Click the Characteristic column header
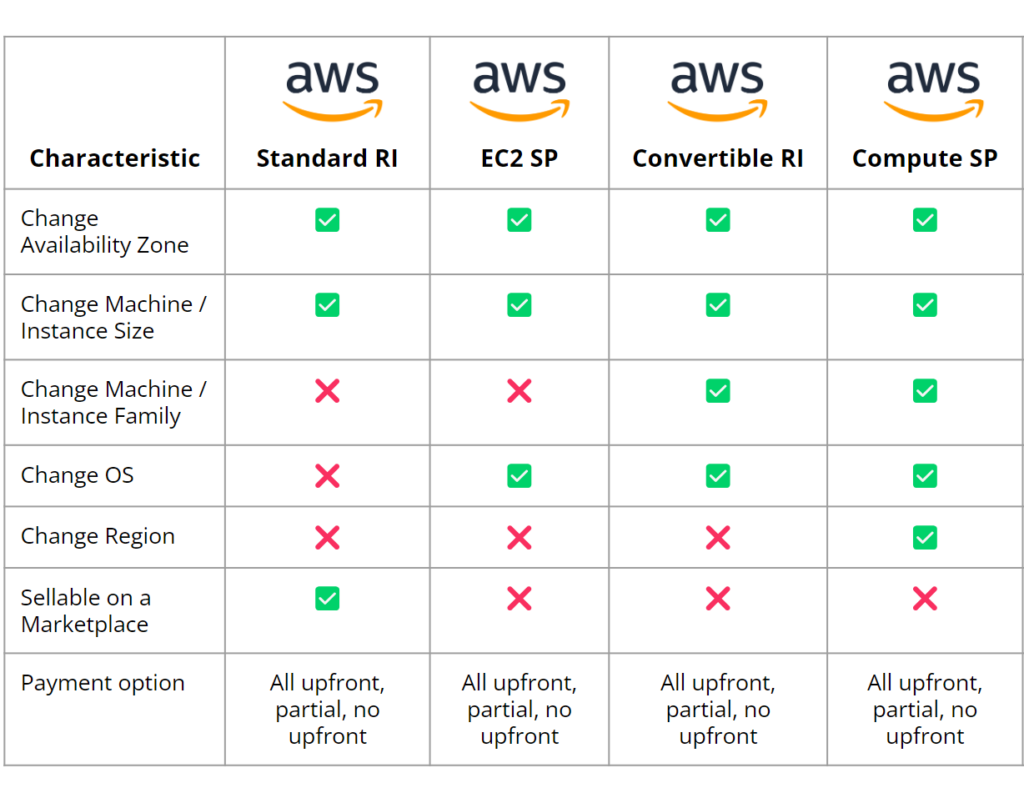The height and width of the screenshot is (798, 1024). tap(115, 158)
